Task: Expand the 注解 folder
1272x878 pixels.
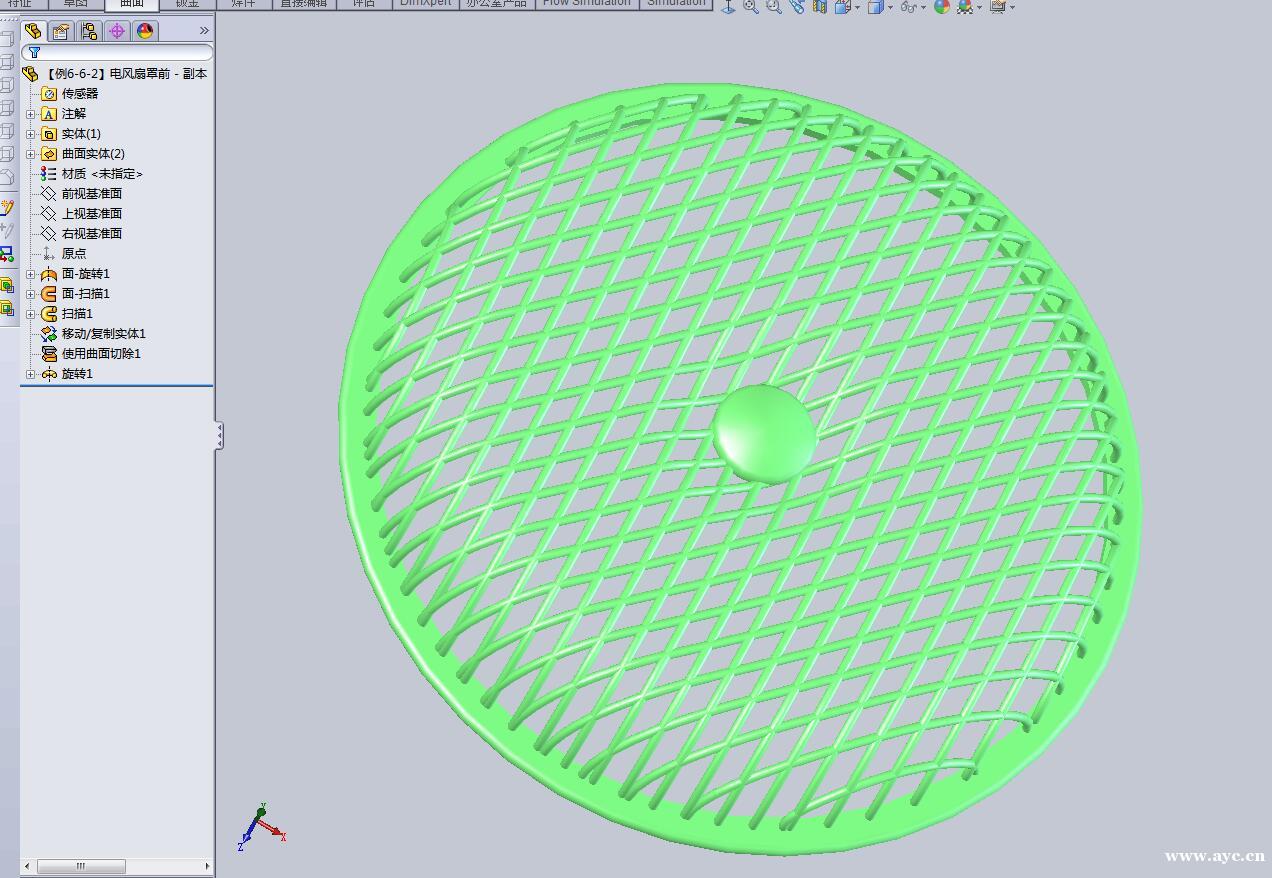Action: pos(31,113)
